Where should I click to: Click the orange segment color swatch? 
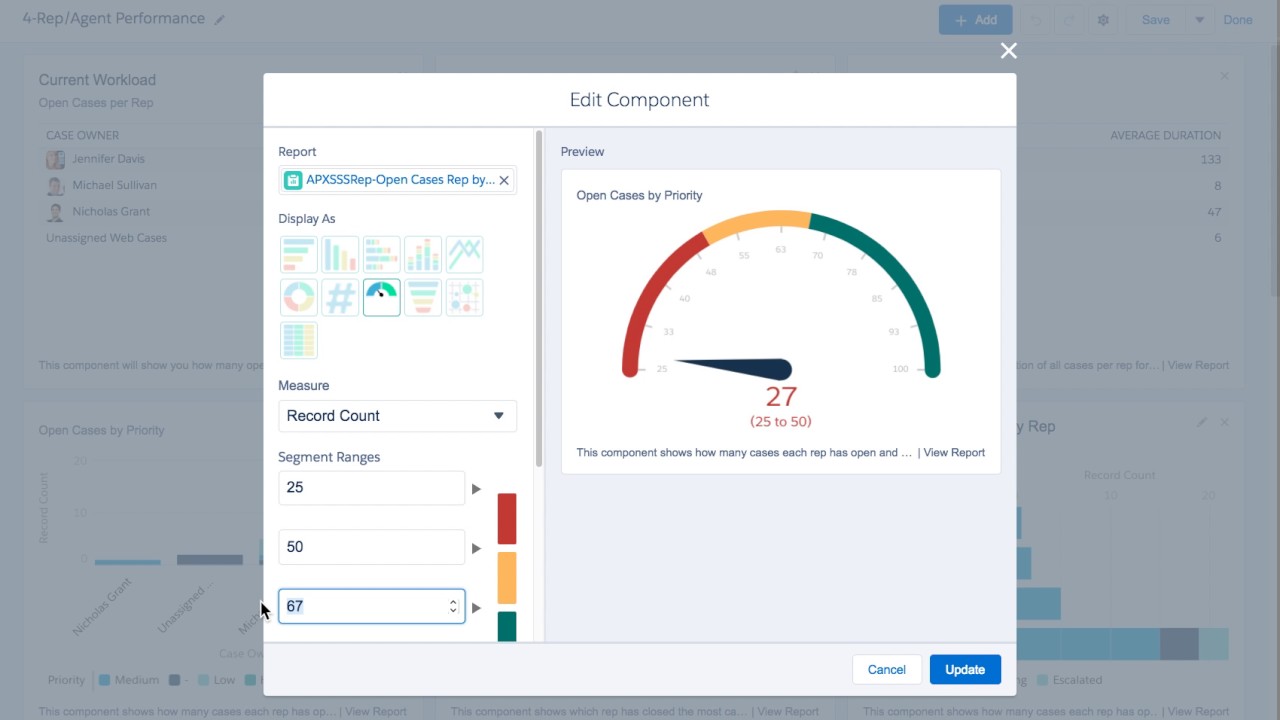pyautogui.click(x=507, y=578)
